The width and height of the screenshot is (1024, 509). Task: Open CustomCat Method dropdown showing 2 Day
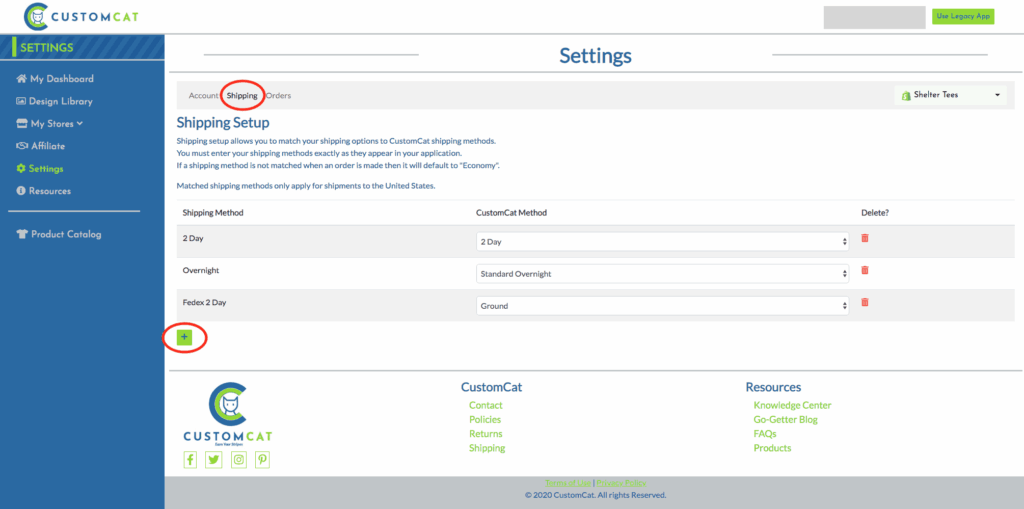(662, 242)
